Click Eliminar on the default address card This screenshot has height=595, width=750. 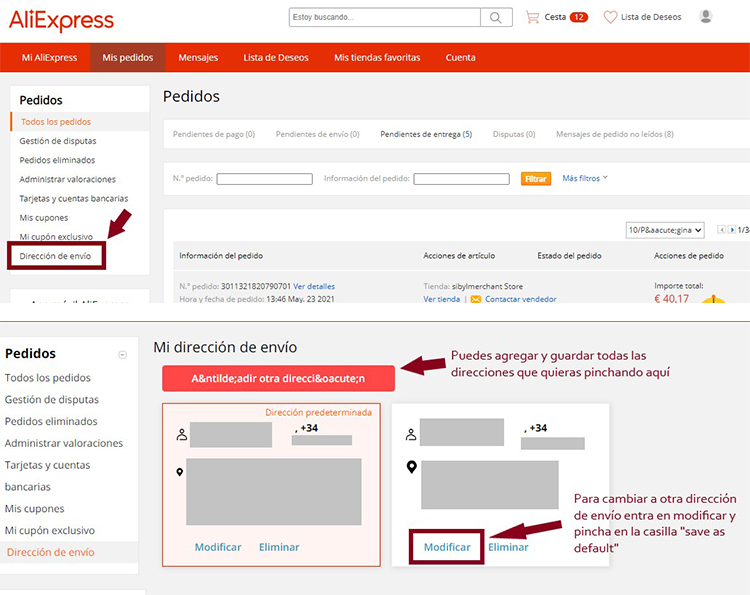coord(279,547)
